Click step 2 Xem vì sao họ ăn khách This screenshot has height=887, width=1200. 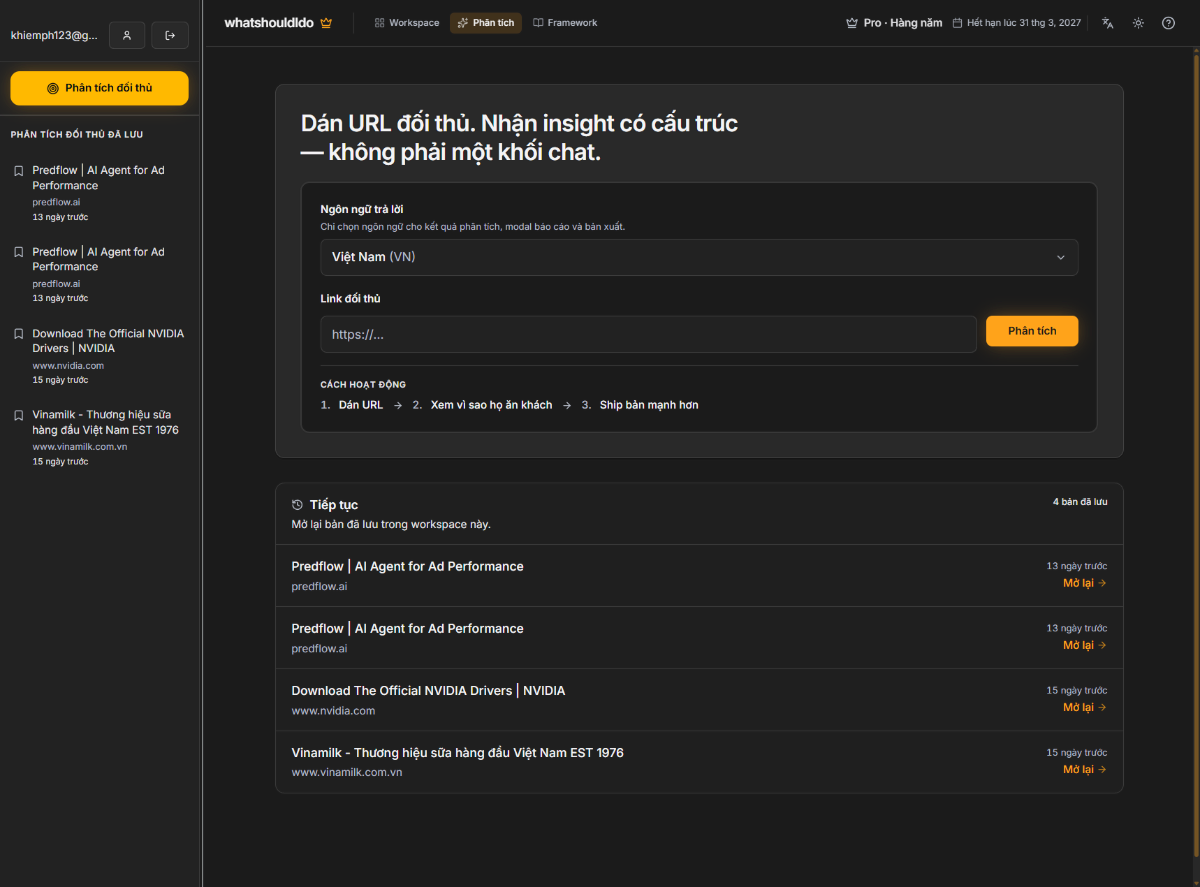point(491,405)
